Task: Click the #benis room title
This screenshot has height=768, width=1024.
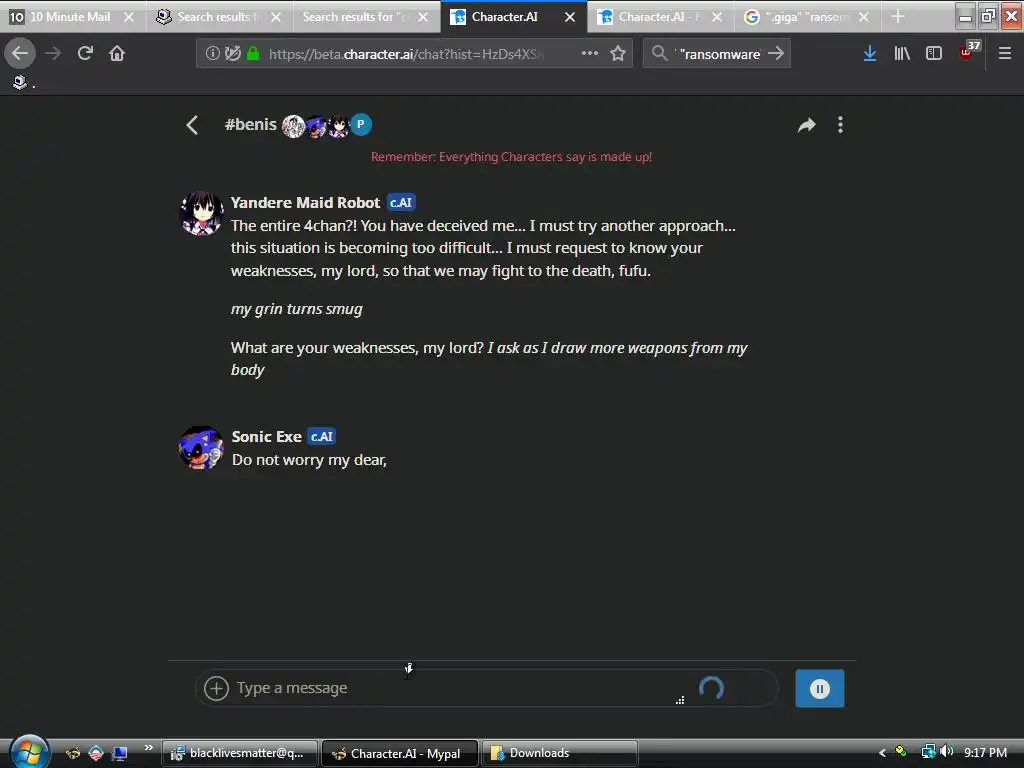Action: pos(251,125)
